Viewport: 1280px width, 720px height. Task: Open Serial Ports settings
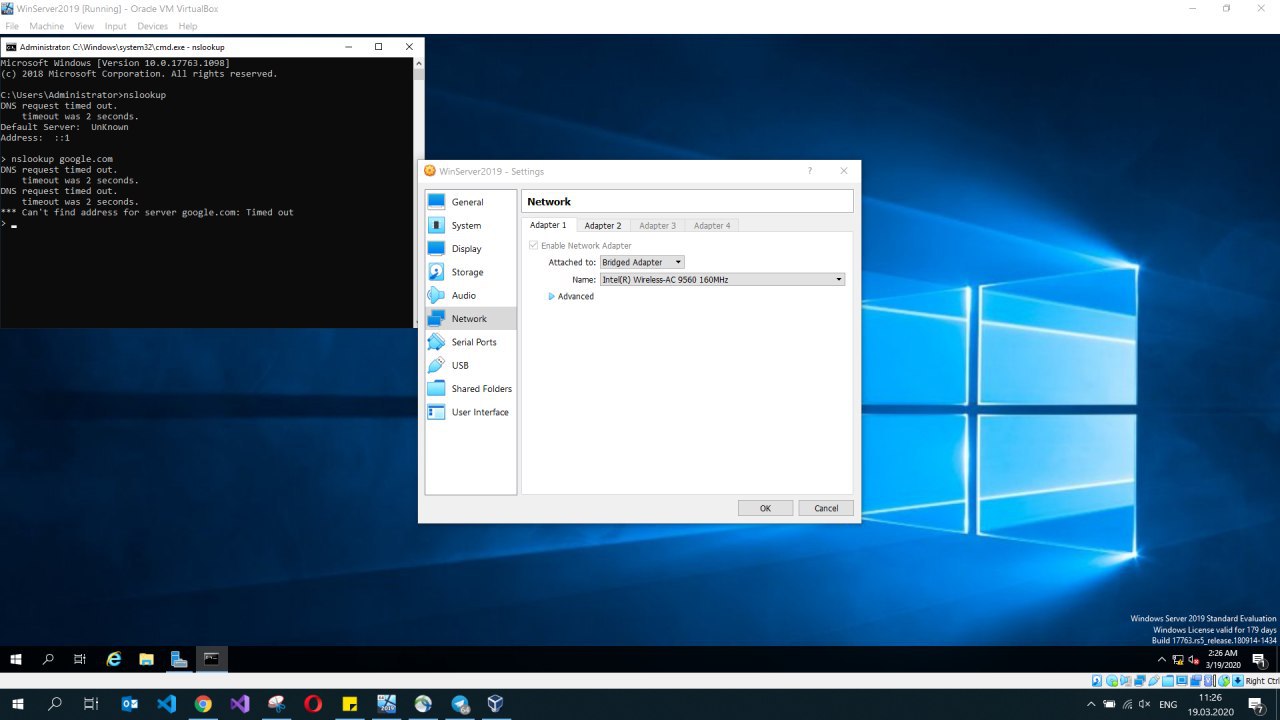point(470,342)
